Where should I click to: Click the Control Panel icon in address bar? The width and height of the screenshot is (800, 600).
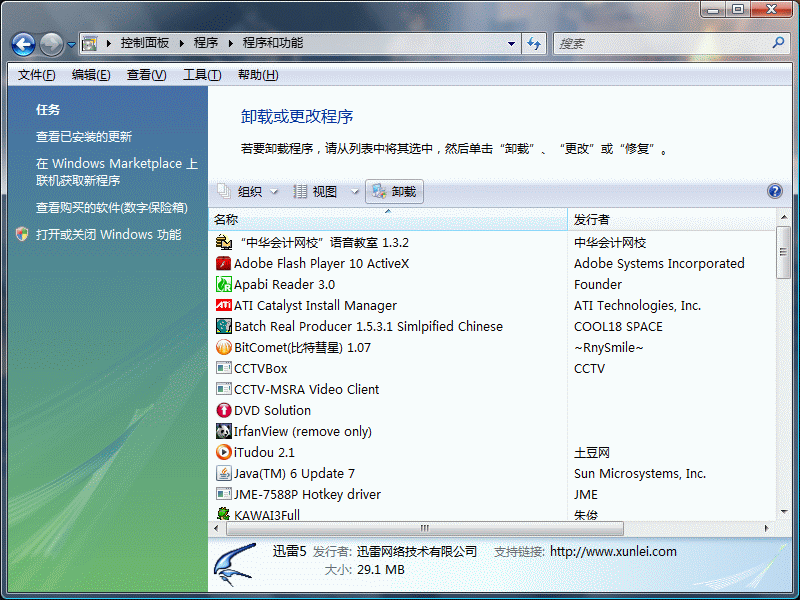pyautogui.click(x=90, y=44)
